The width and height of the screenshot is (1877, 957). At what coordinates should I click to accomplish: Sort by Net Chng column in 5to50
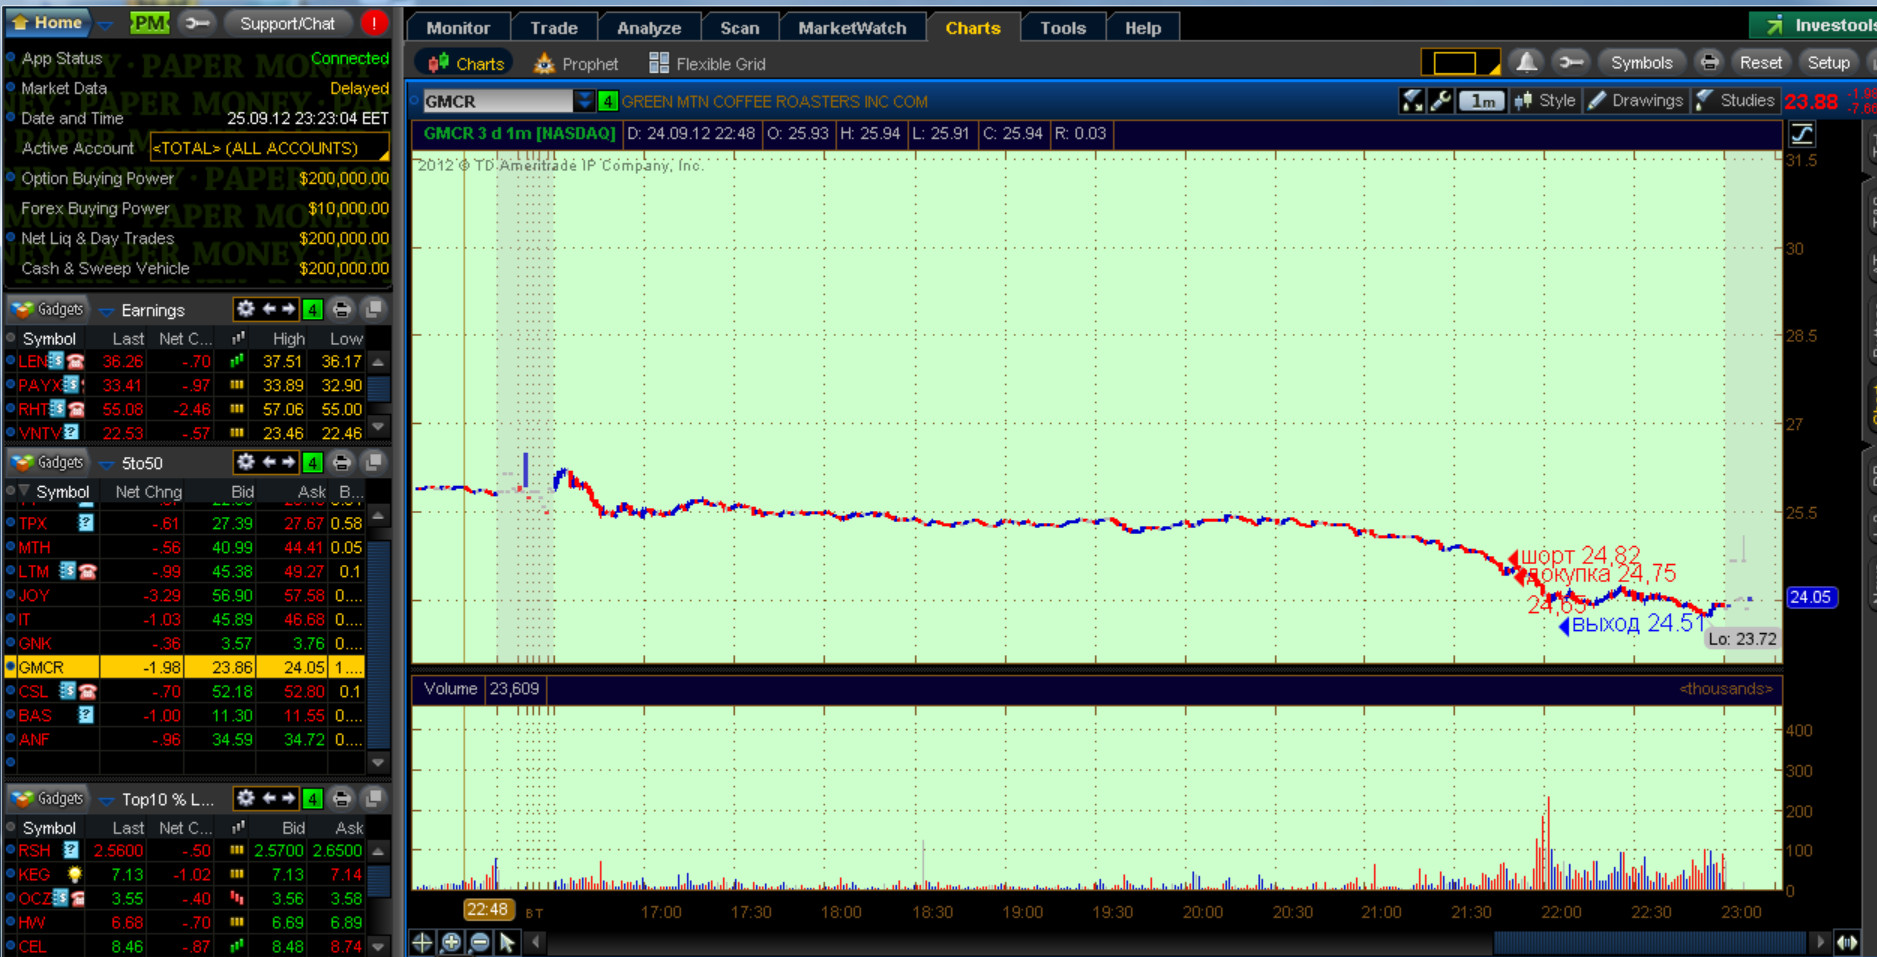pyautogui.click(x=148, y=492)
